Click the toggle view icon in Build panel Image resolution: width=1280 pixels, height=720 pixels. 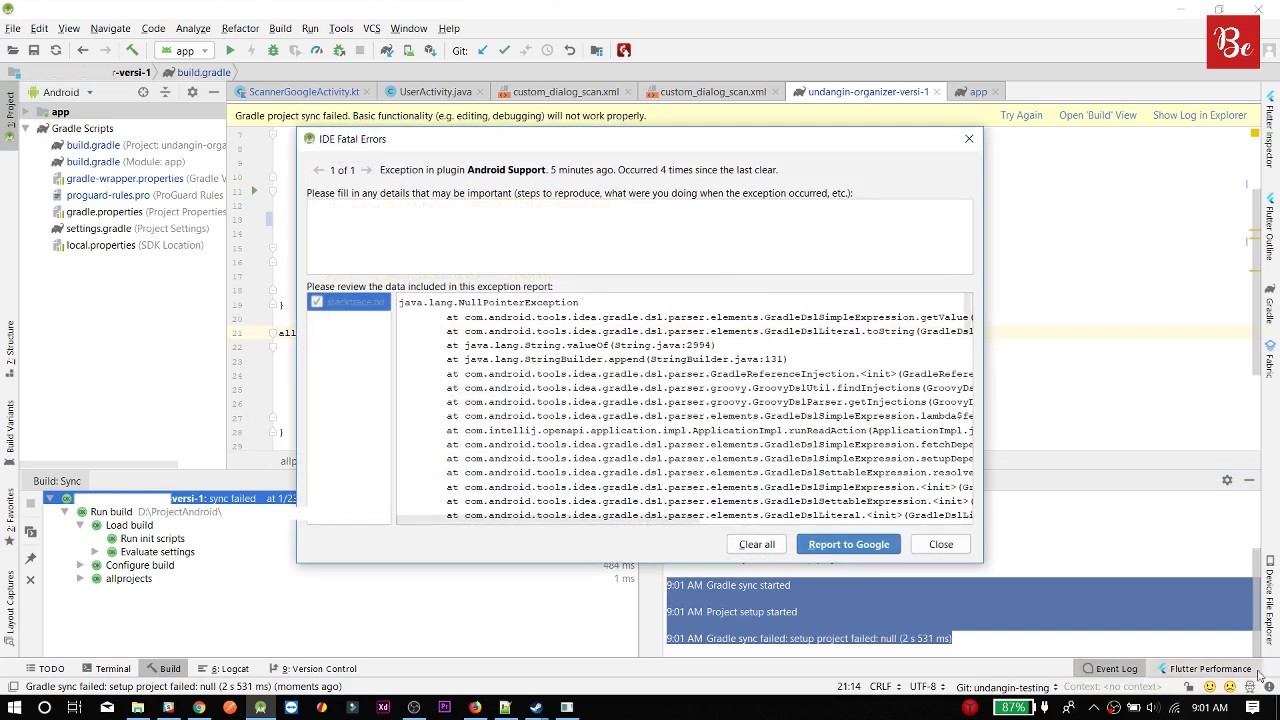[x=30, y=532]
